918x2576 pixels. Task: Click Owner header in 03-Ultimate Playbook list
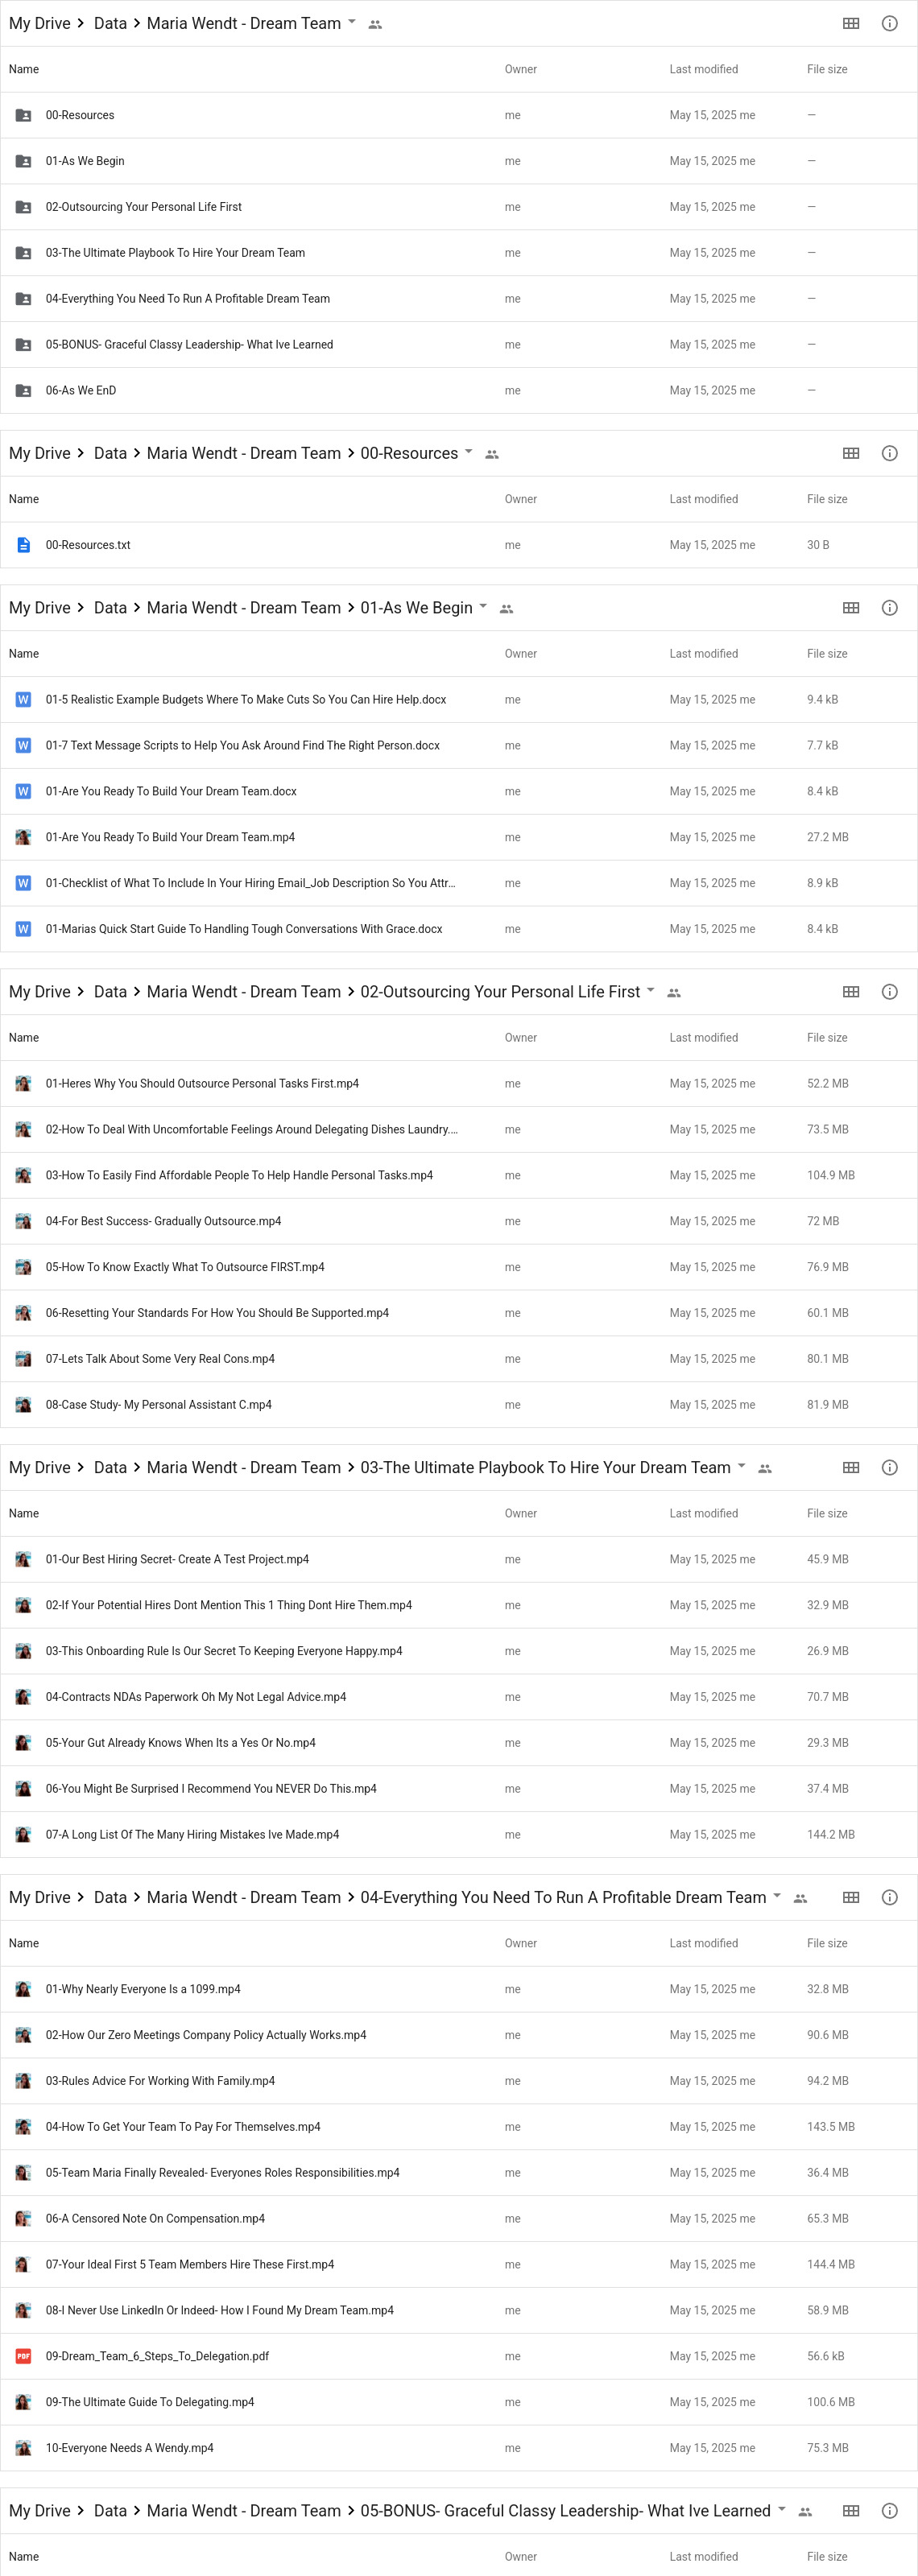tap(521, 1514)
